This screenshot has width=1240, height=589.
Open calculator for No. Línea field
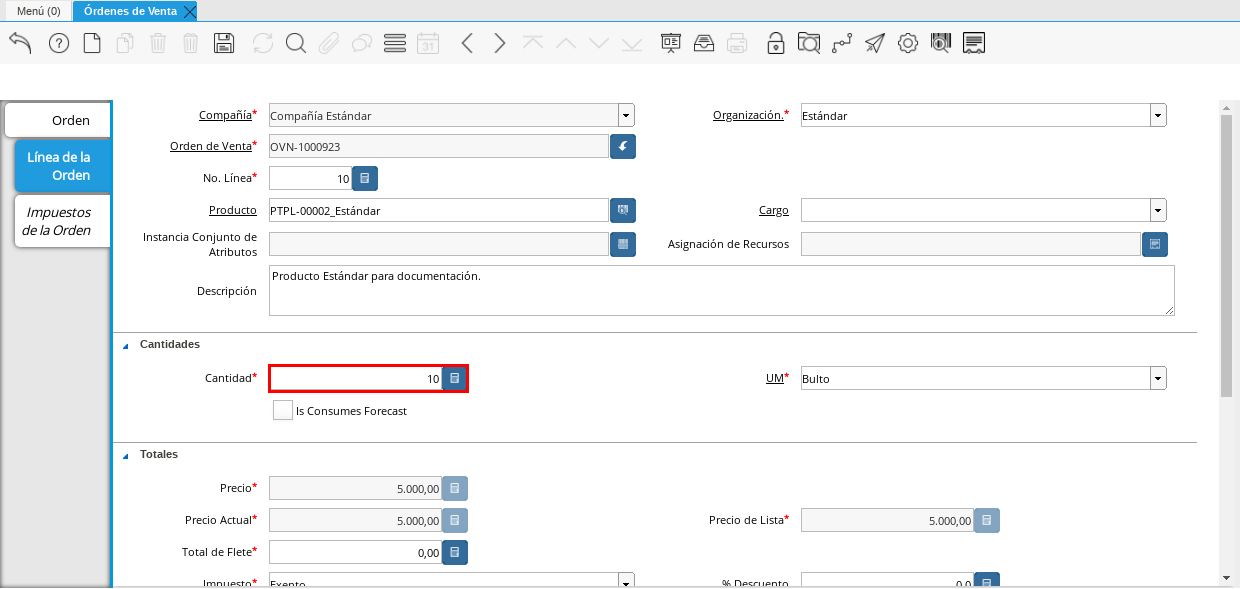(365, 178)
